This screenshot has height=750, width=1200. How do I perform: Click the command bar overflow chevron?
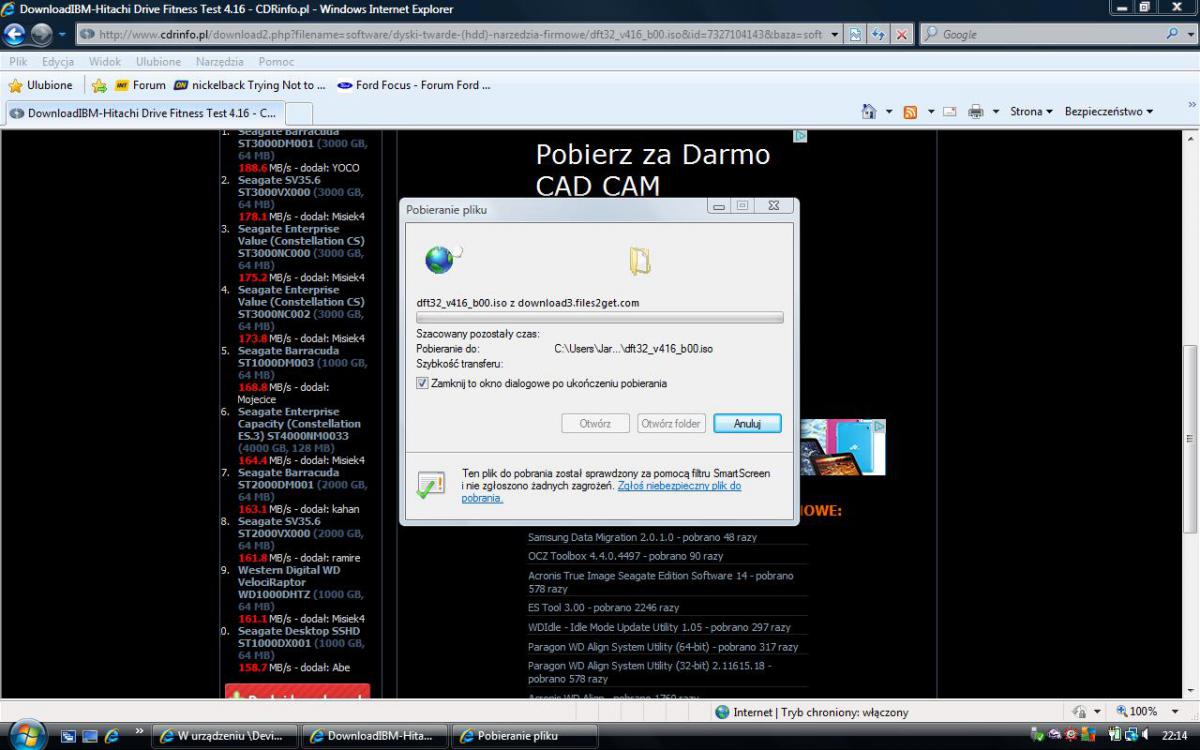[1191, 105]
